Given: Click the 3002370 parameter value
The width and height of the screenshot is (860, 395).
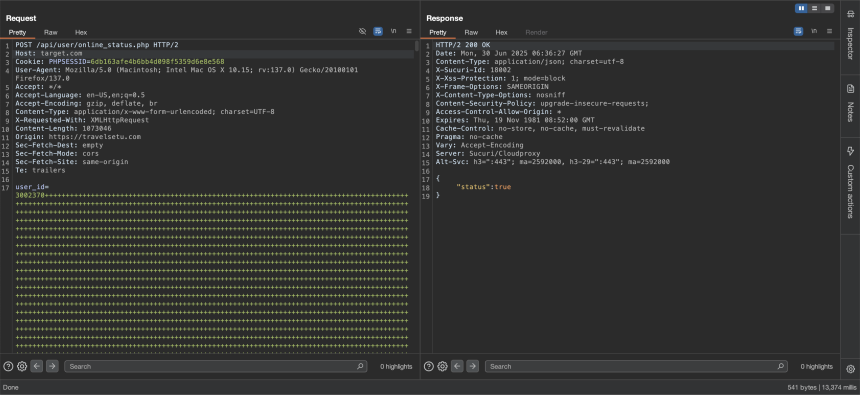Looking at the screenshot, I should (30, 195).
